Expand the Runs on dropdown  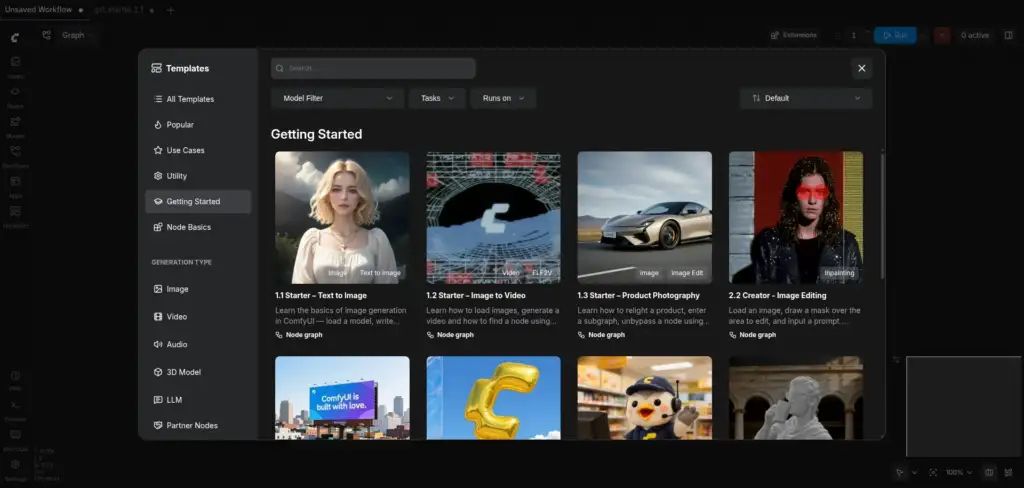click(x=503, y=98)
